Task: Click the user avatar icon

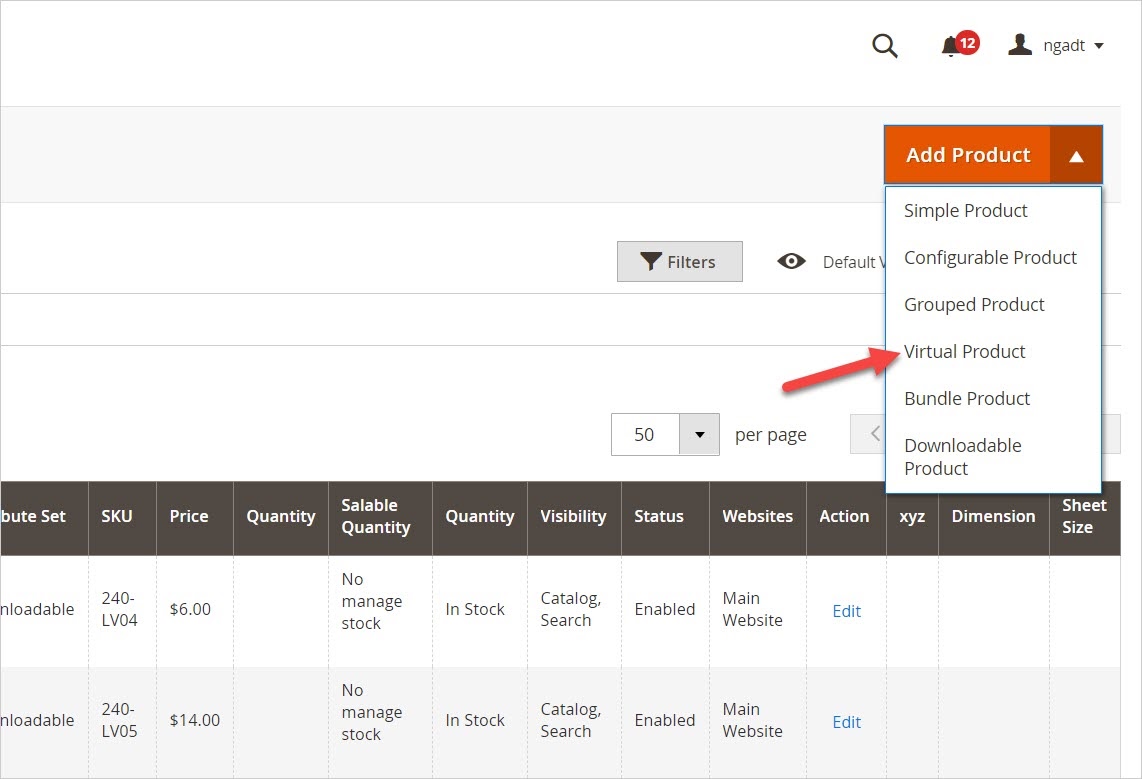Action: 1019,44
